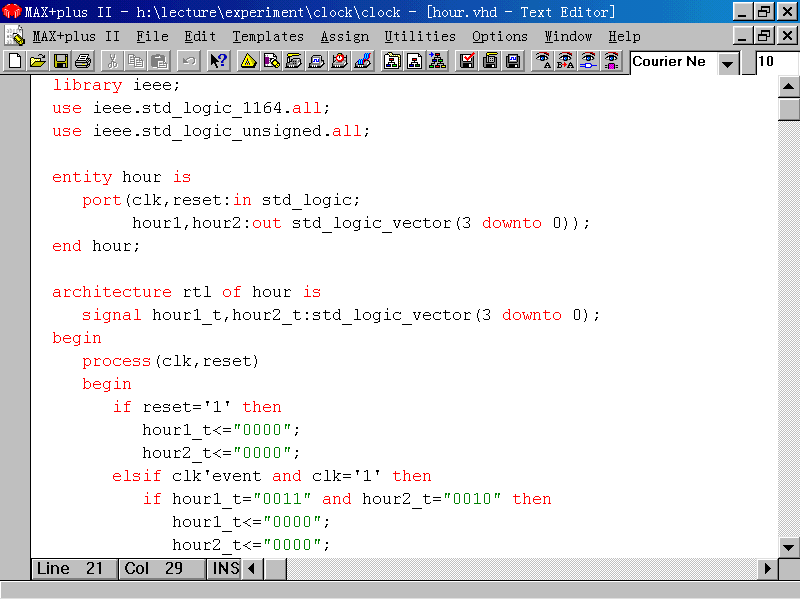This screenshot has height=600, width=800.
Task: Click the rightmost eye toolbar icon
Action: (611, 61)
